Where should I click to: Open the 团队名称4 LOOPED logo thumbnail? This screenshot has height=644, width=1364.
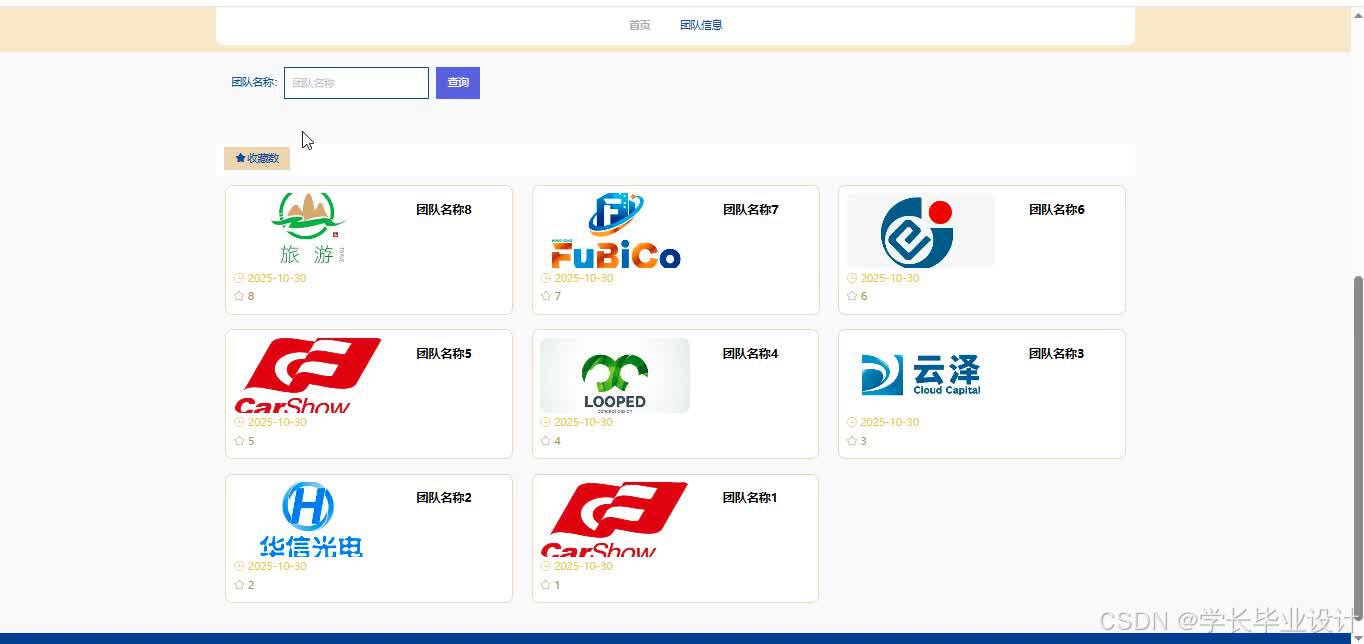pos(615,375)
